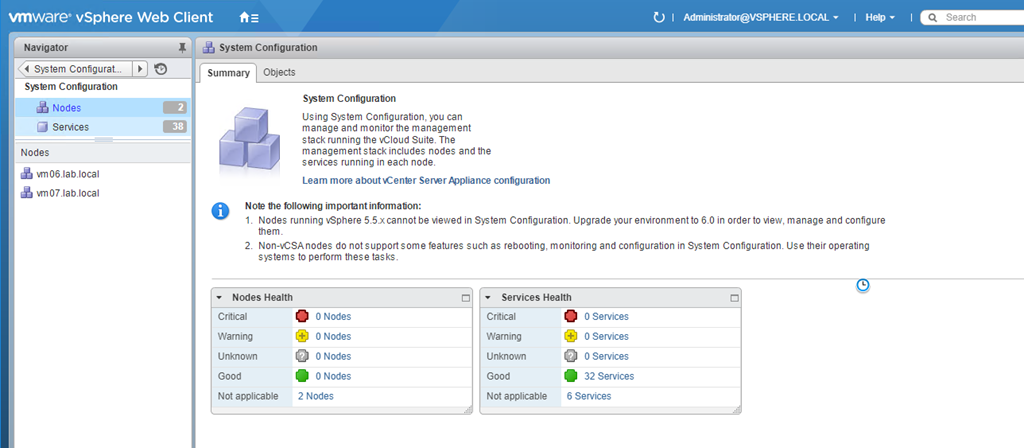Image resolution: width=1024 pixels, height=448 pixels.
Task: Open Learn more about vCenter Server Appliance link
Action: [x=425, y=181]
